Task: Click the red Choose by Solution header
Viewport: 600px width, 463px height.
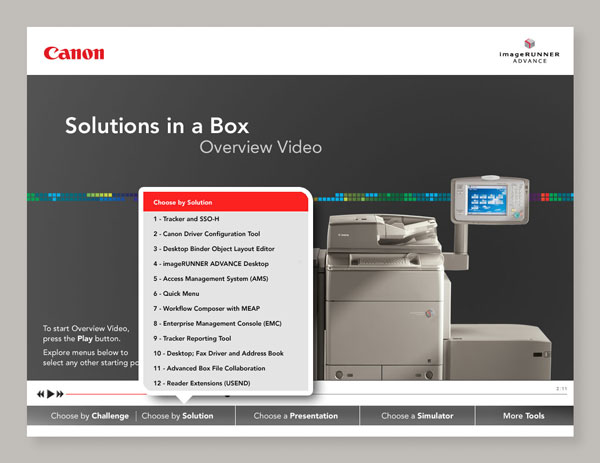Action: pyautogui.click(x=226, y=202)
